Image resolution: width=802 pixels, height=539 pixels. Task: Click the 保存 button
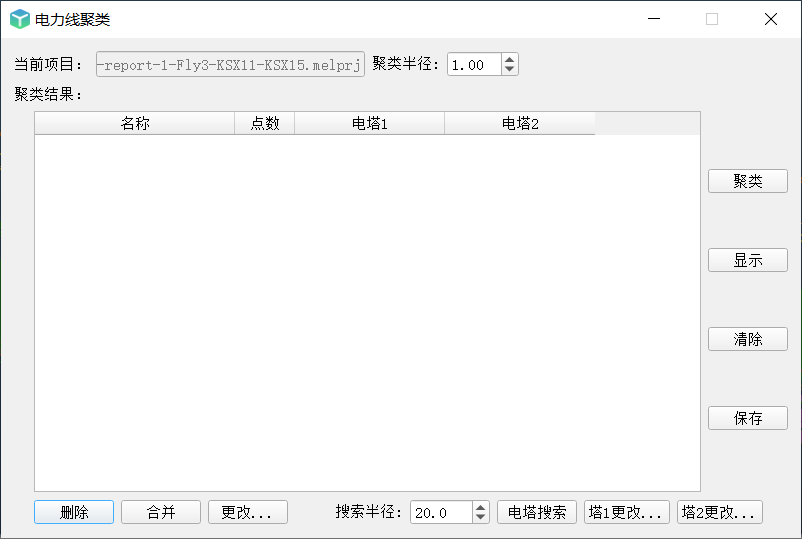[x=747, y=418]
